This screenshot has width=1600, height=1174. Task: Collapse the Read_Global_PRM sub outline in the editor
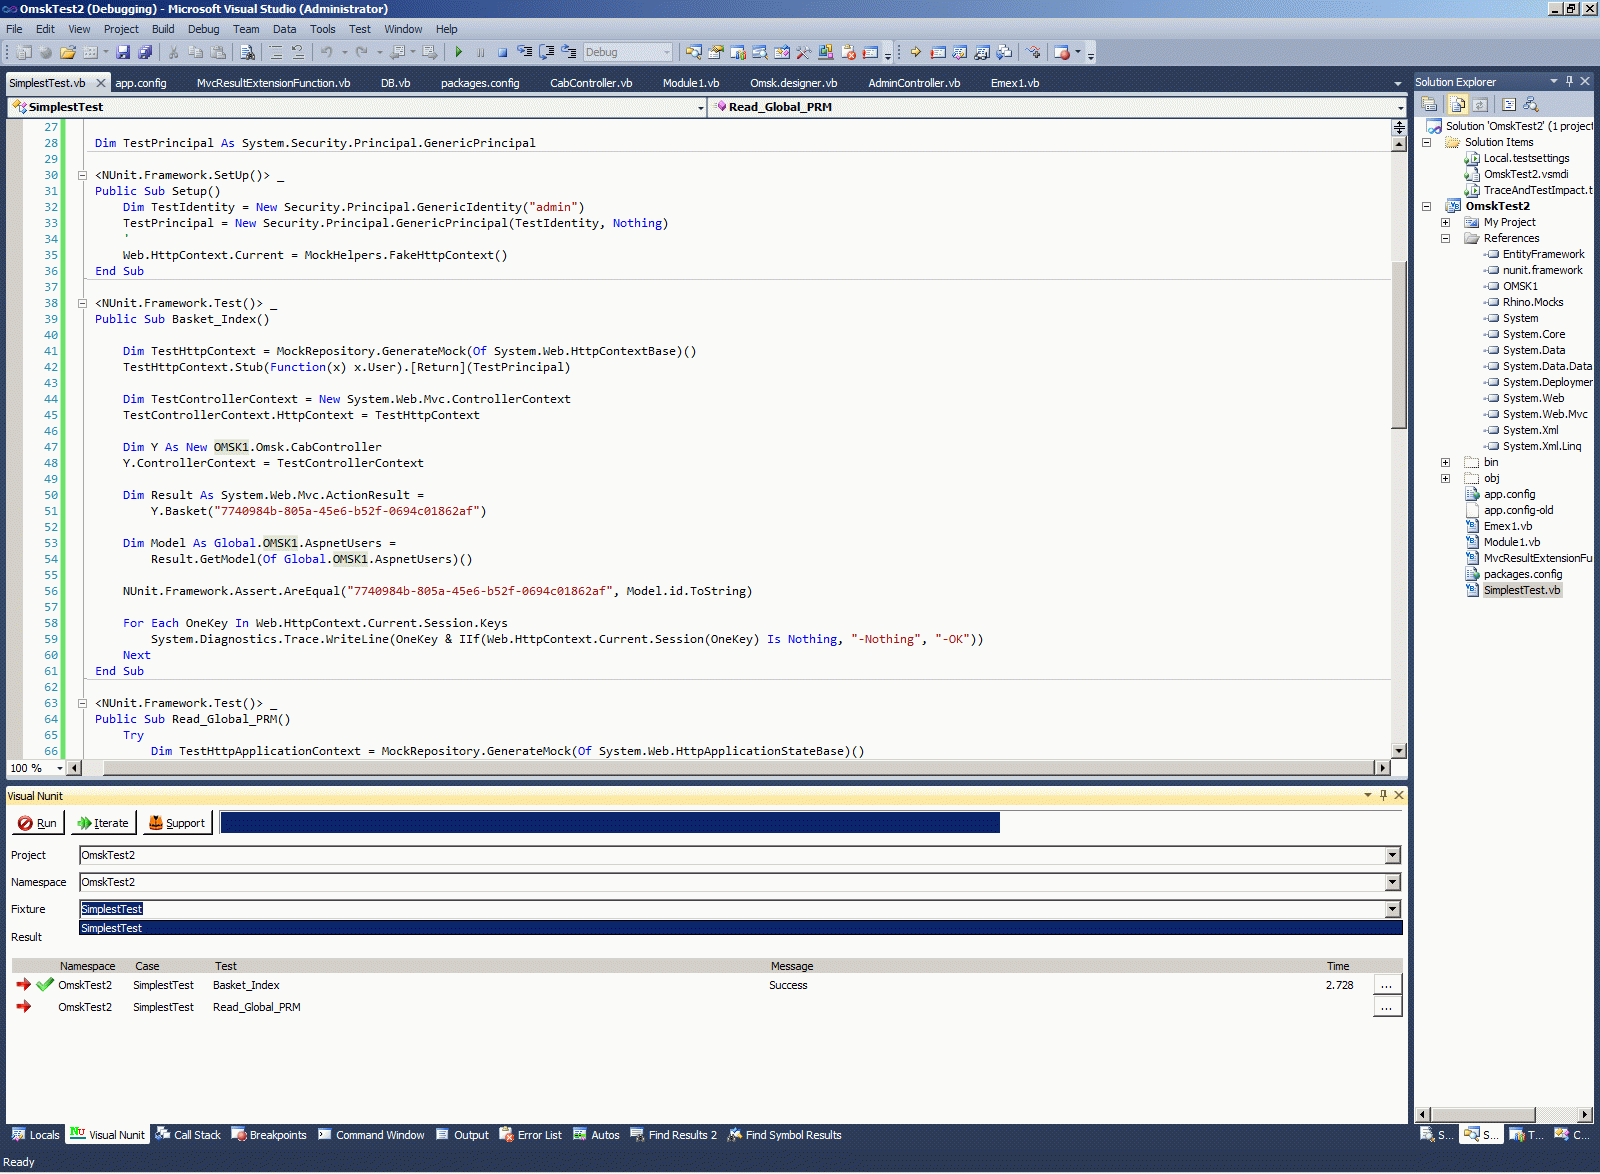point(82,703)
